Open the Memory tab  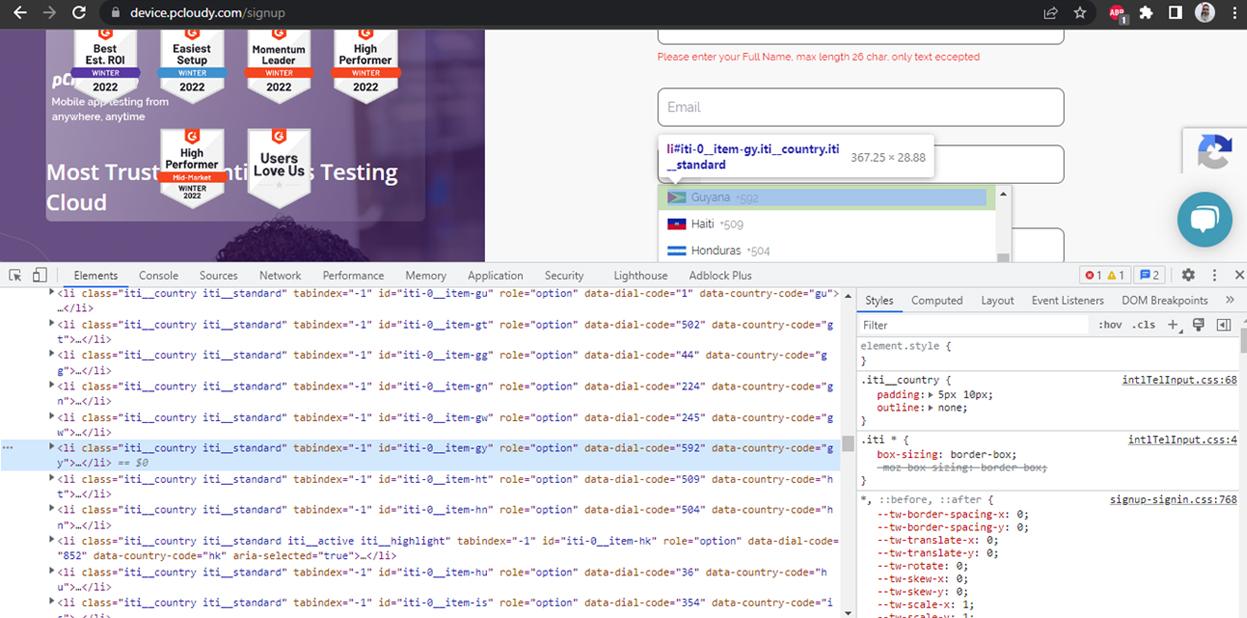426,275
